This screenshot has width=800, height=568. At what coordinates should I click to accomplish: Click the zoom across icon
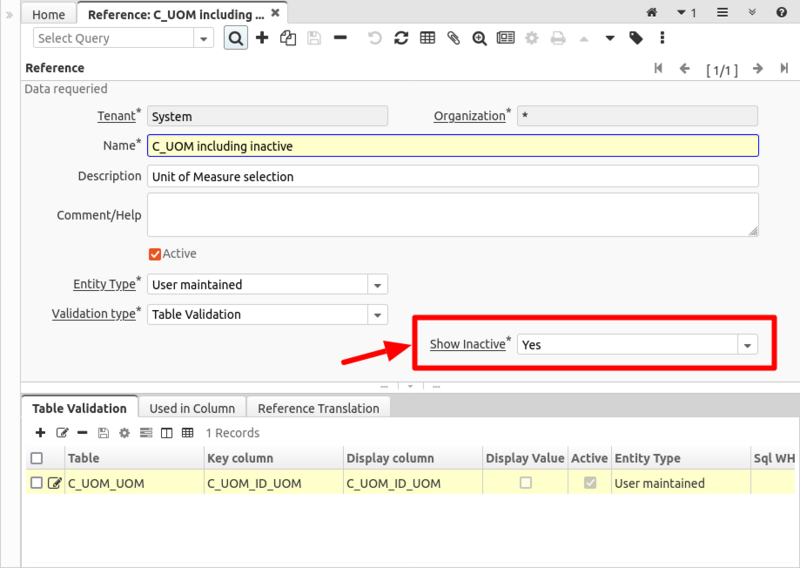[x=479, y=38]
